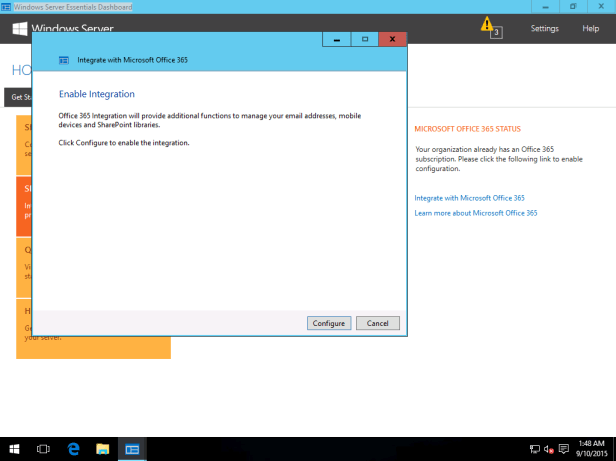The image size is (616, 461).
Task: Click the alert warning triangle icon
Action: coord(487,24)
